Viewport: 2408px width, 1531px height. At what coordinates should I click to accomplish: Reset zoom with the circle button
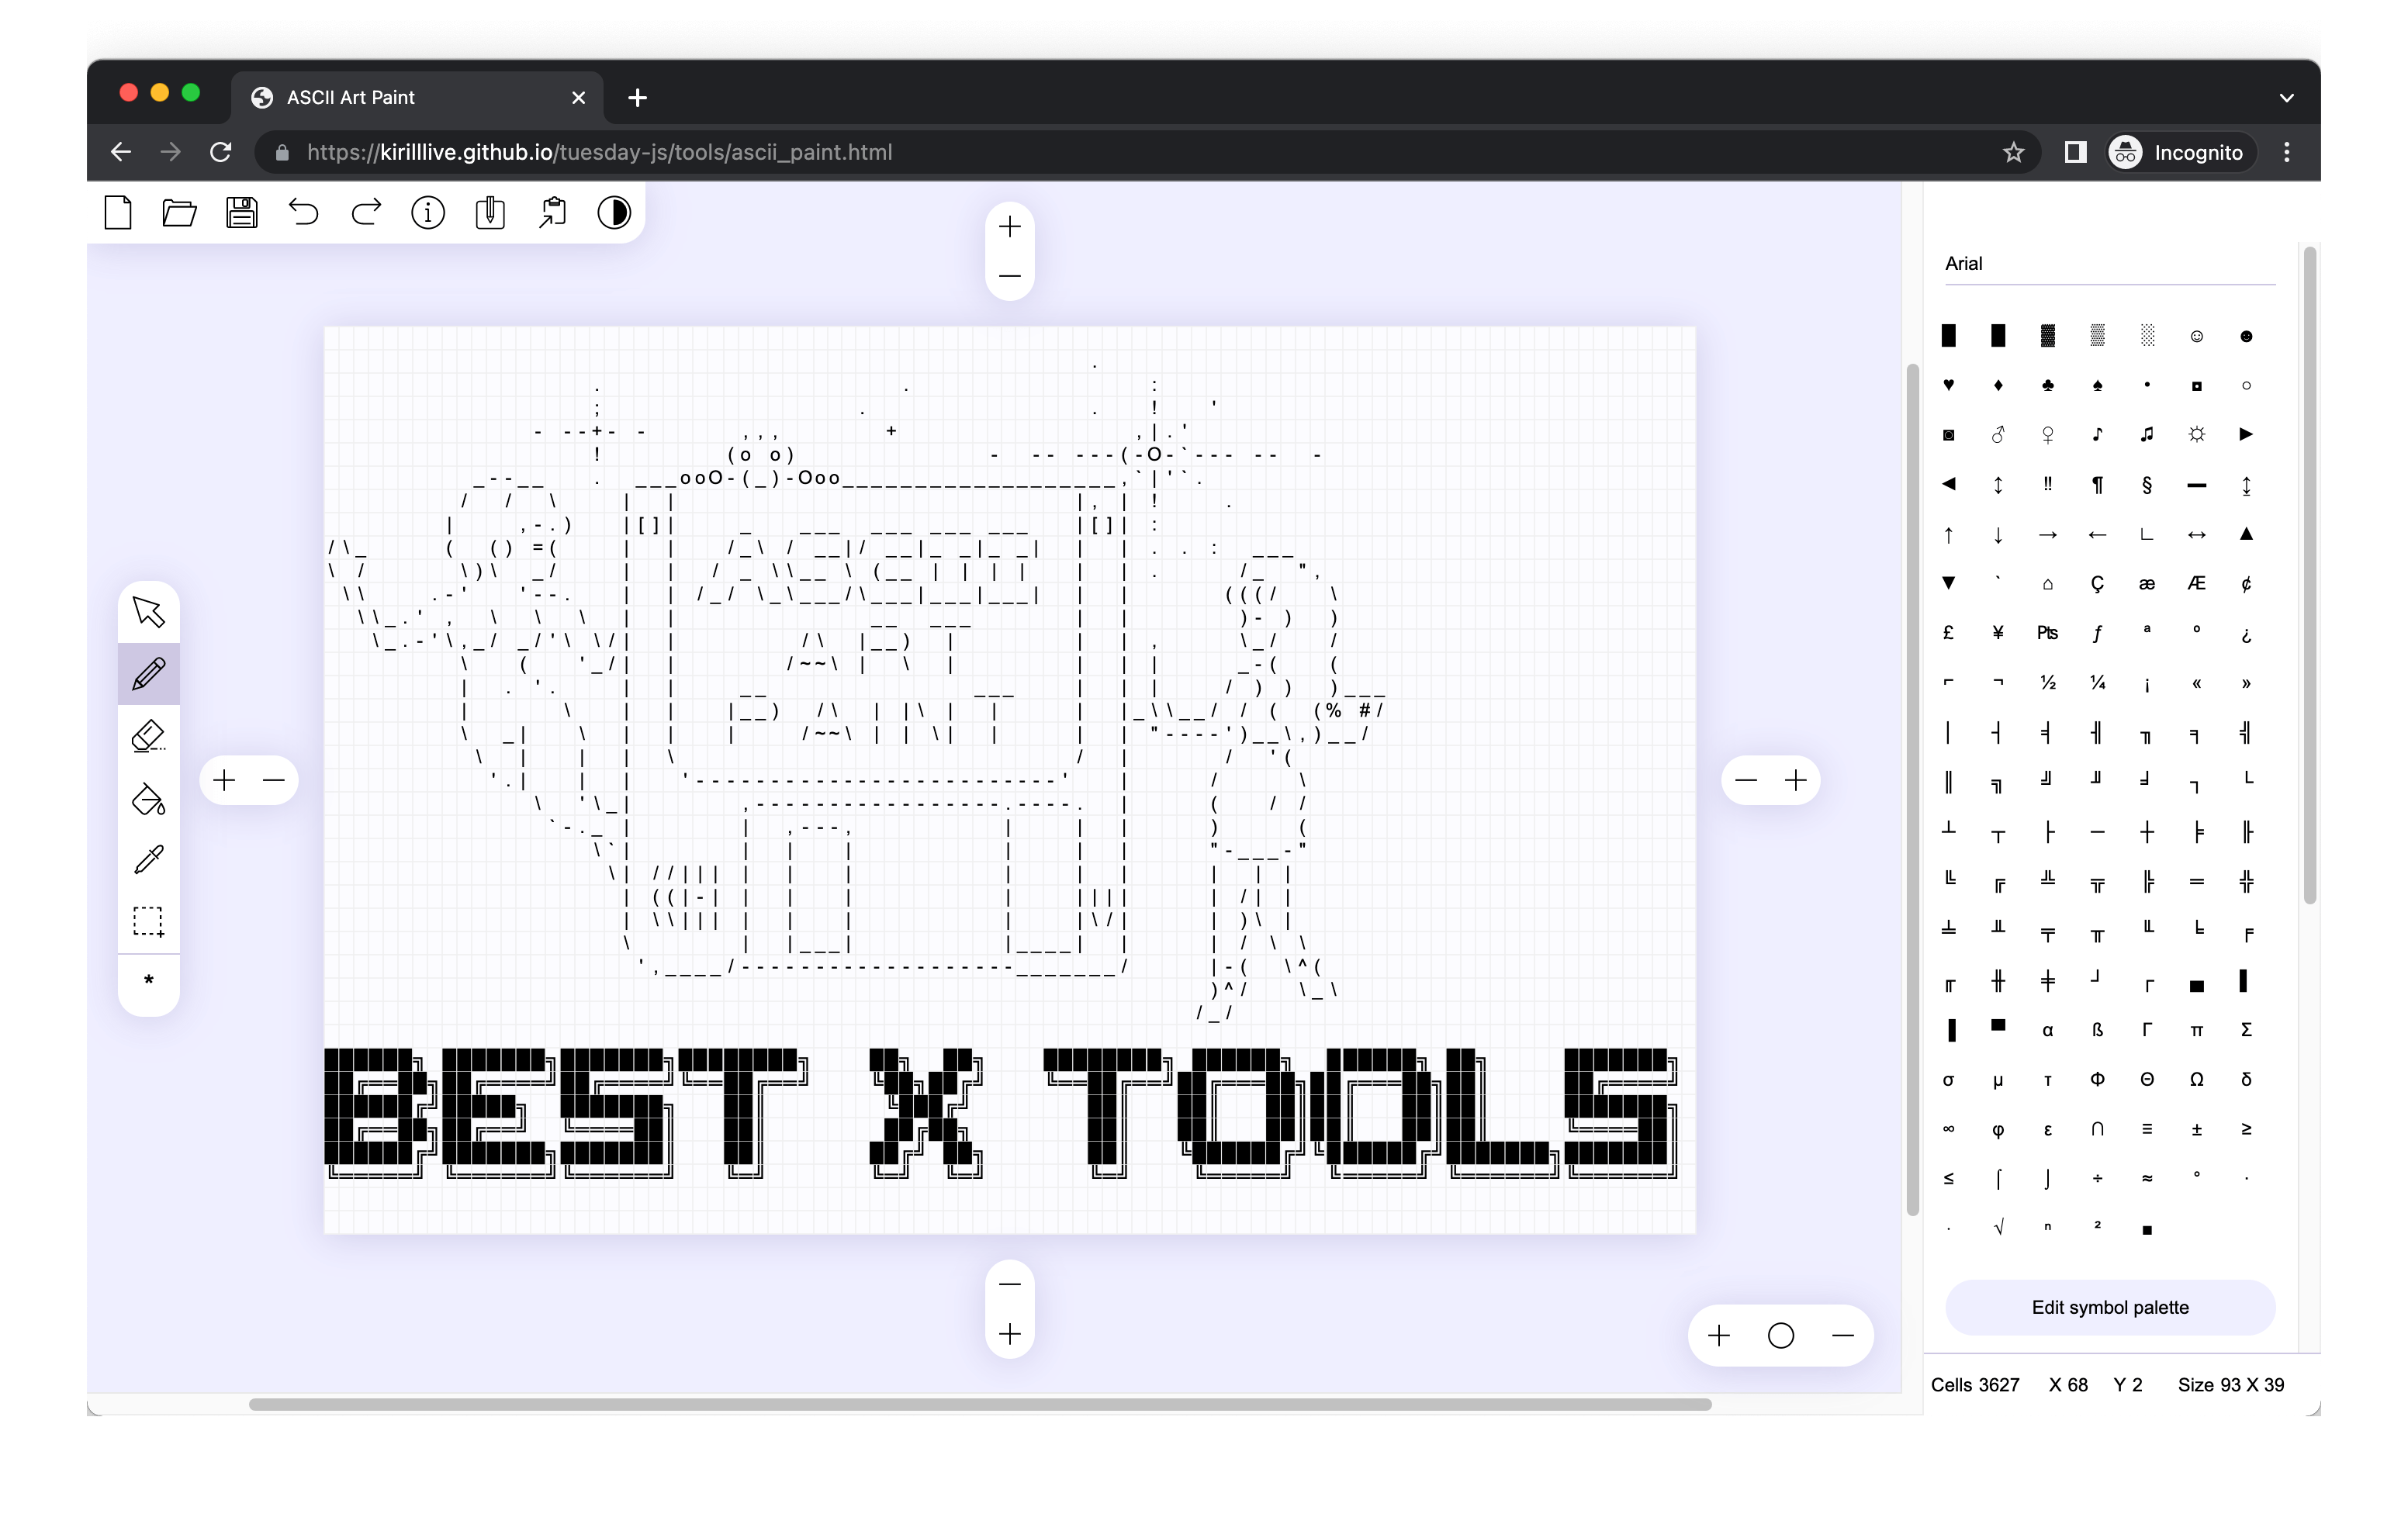pos(1780,1335)
